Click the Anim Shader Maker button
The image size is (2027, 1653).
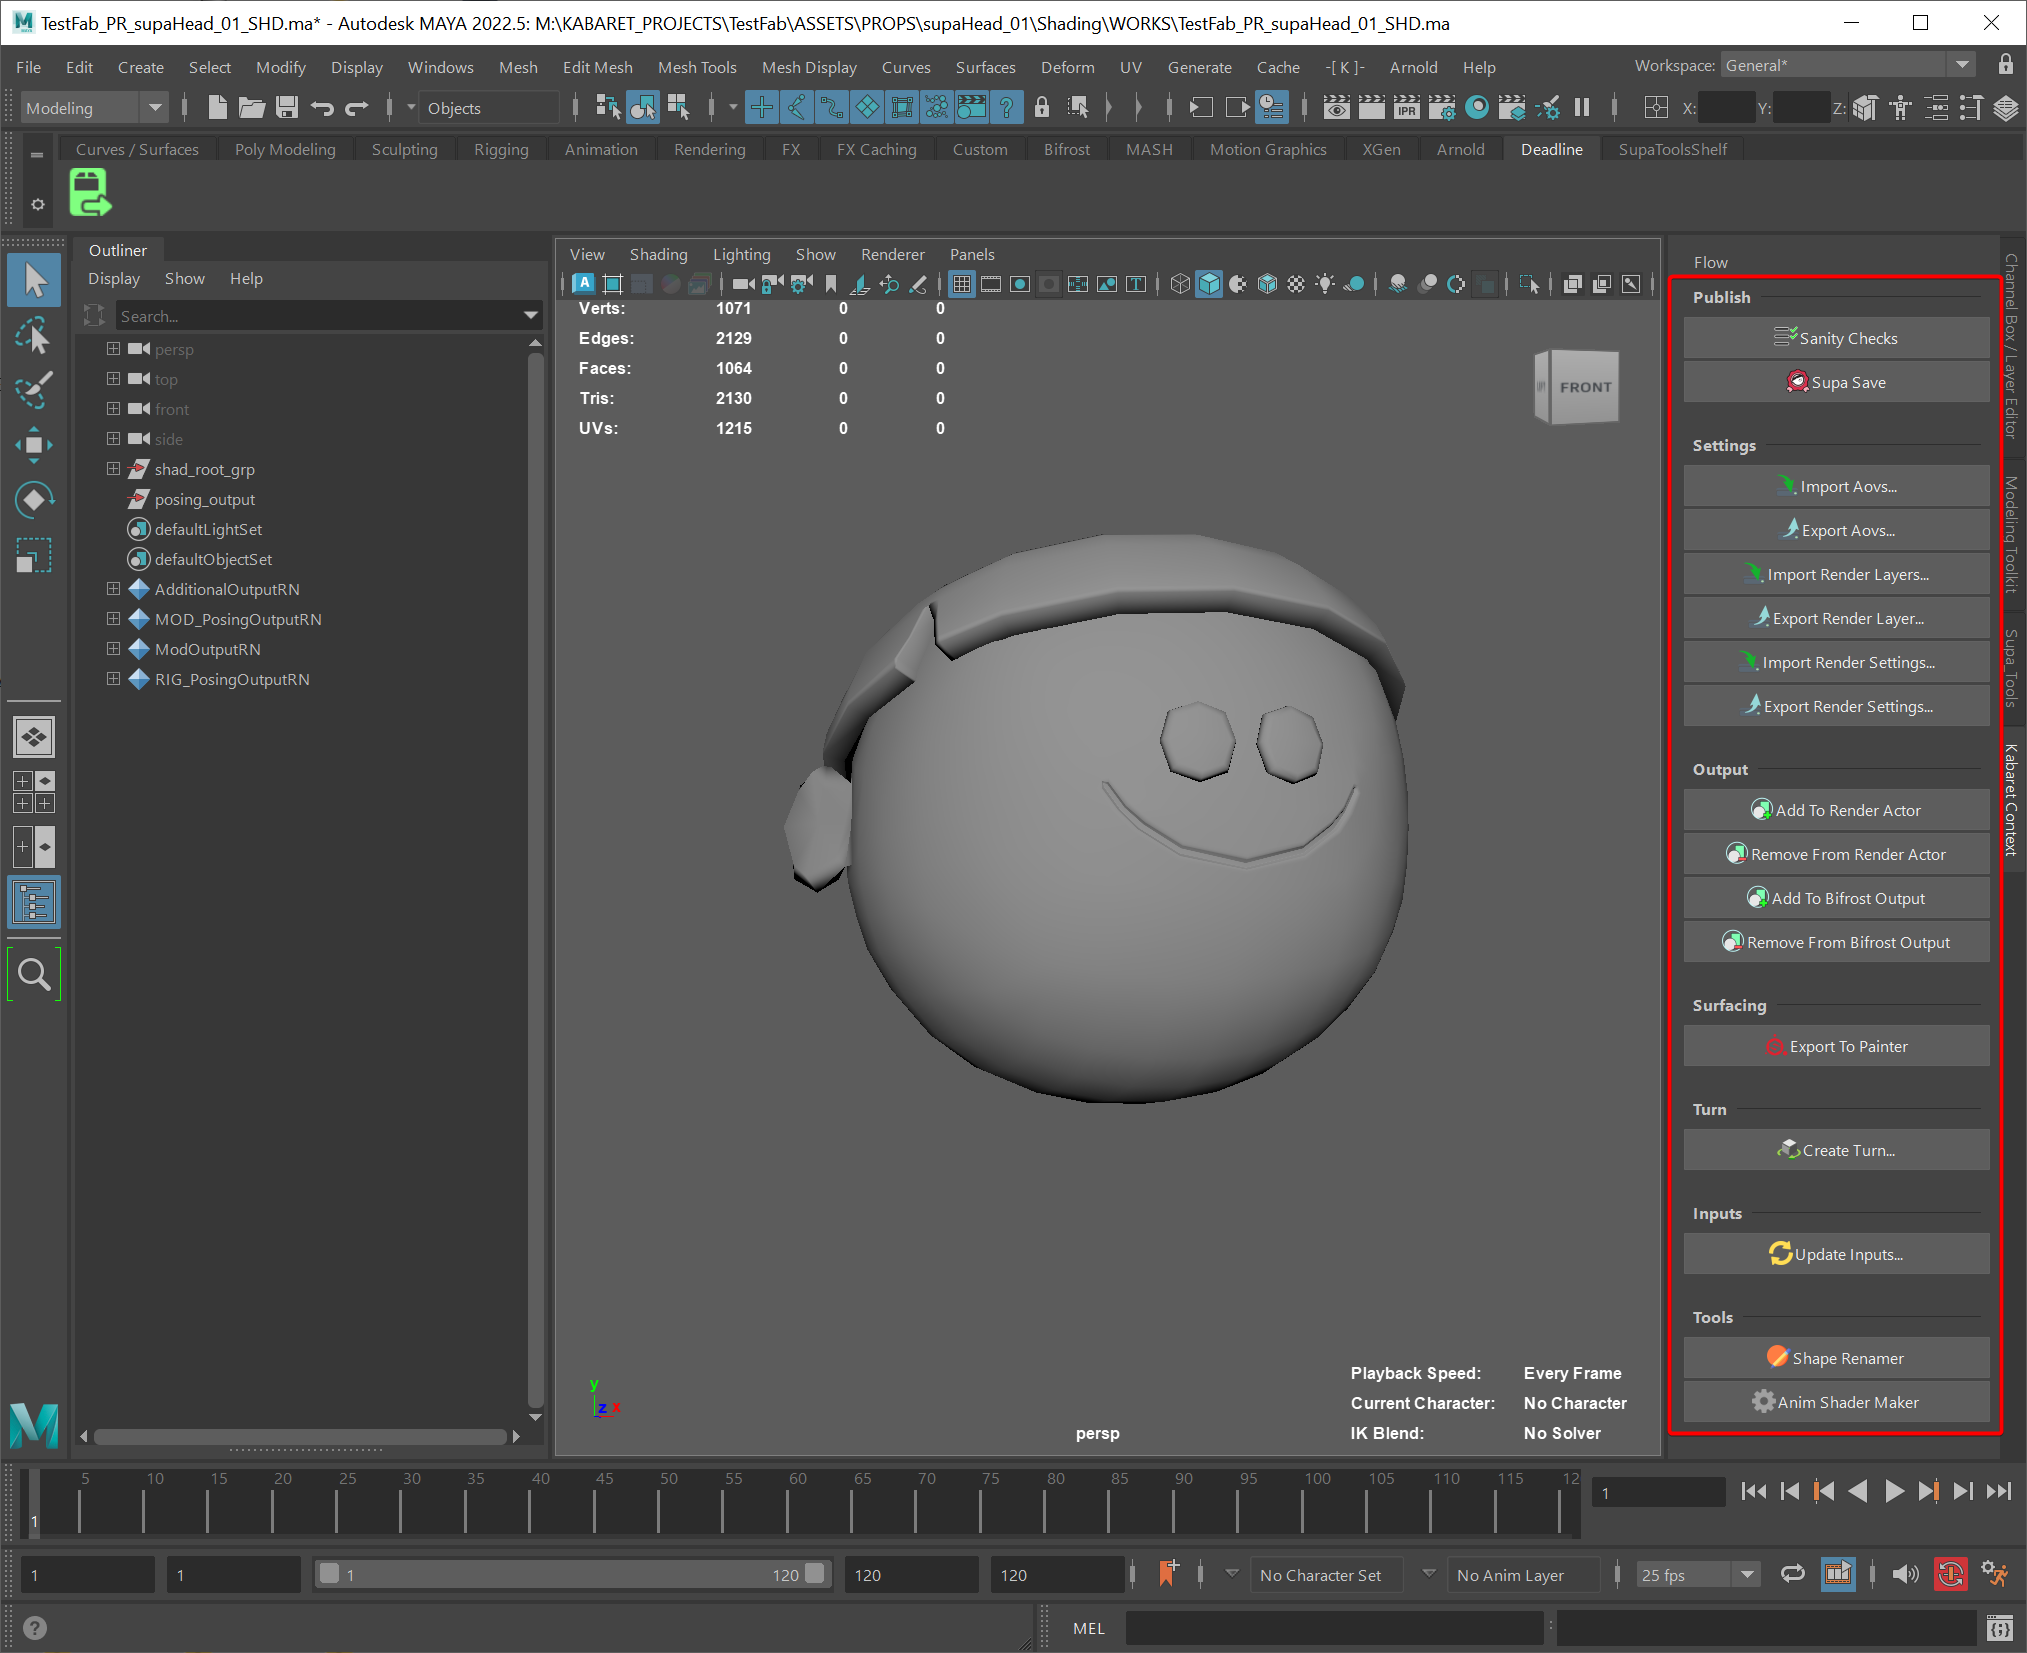point(1836,1402)
